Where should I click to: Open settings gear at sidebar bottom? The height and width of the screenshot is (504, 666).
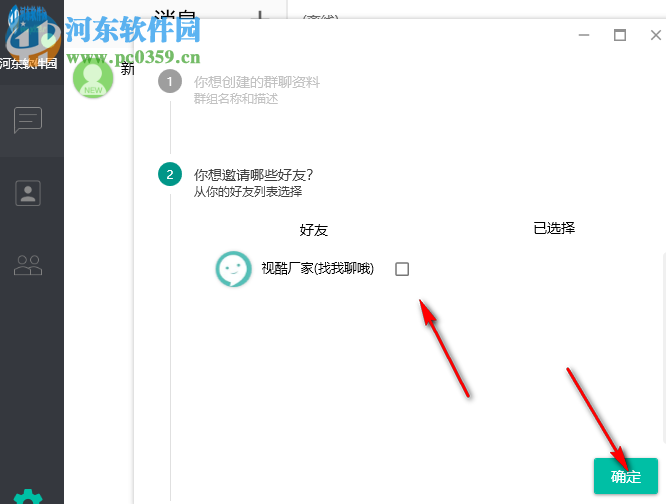(x=28, y=497)
